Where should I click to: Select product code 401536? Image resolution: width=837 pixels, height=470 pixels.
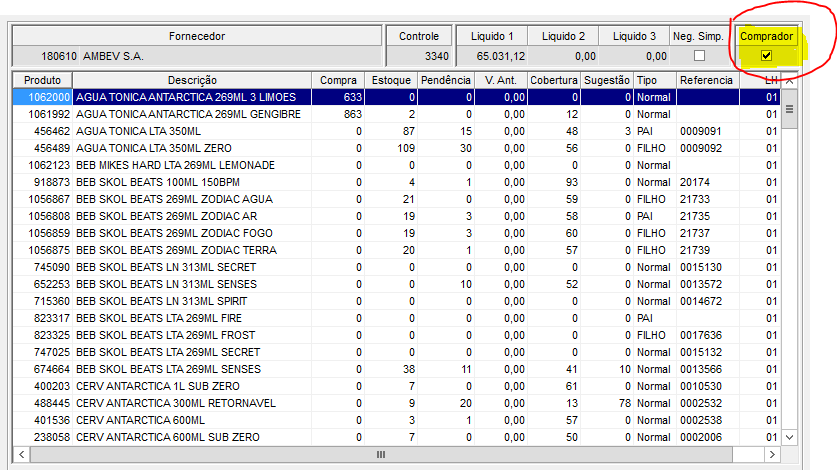coord(52,420)
